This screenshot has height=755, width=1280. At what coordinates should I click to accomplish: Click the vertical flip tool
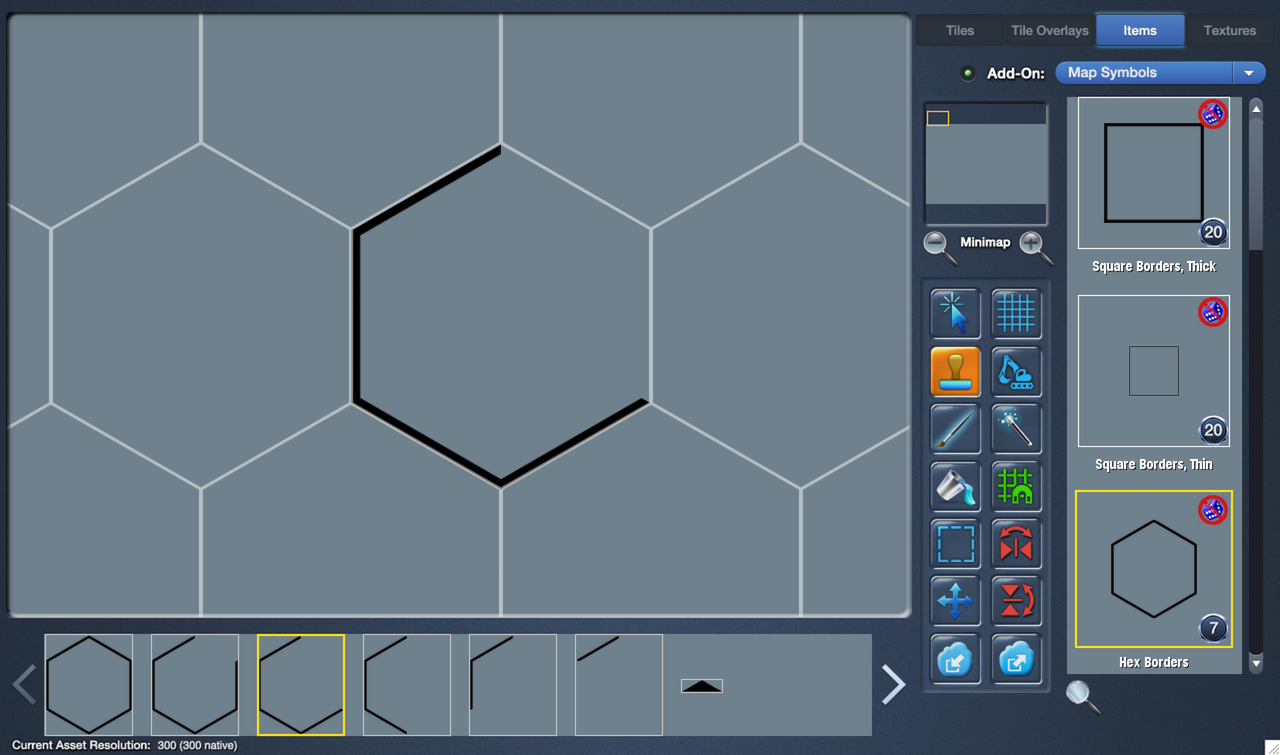tap(1015, 602)
